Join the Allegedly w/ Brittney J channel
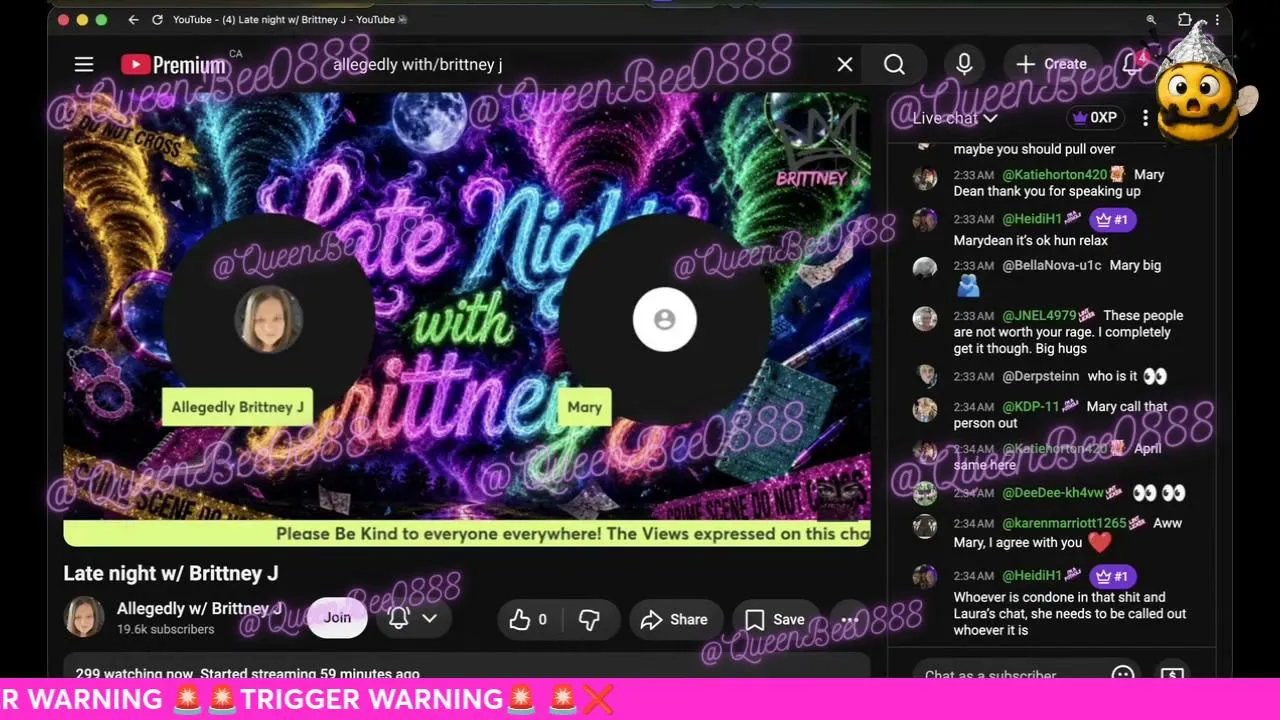The width and height of the screenshot is (1280, 720). pyautogui.click(x=337, y=618)
